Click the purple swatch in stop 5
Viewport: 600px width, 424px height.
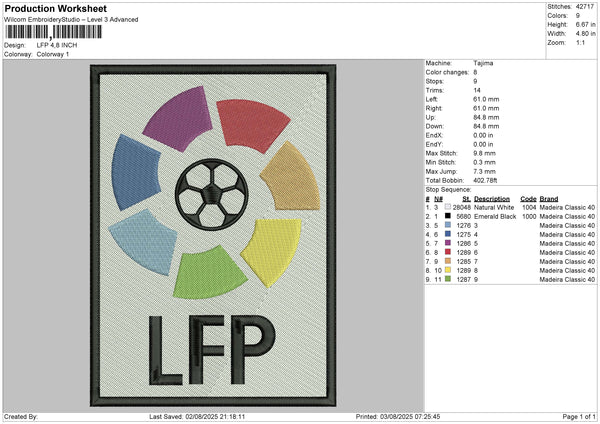click(x=448, y=243)
